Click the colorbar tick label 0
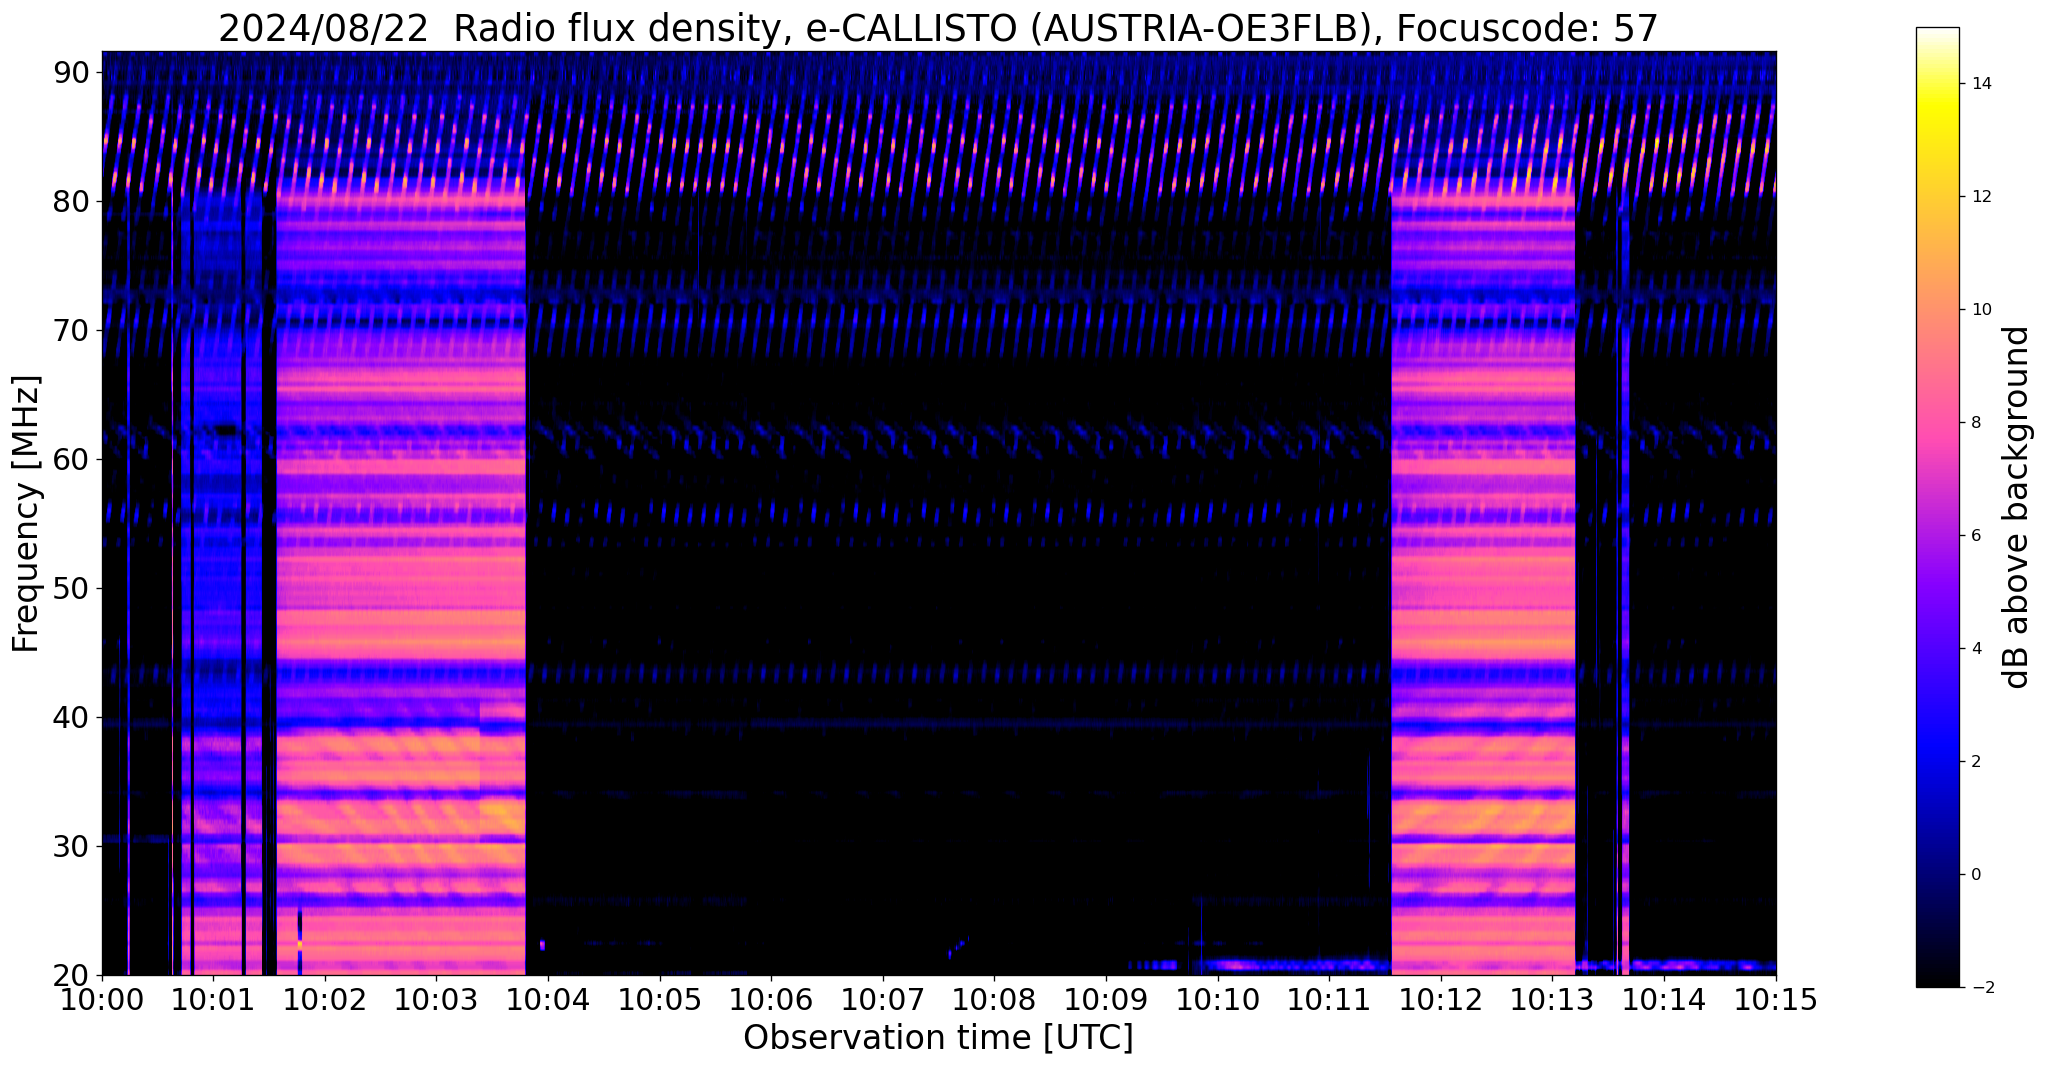 coord(1975,875)
